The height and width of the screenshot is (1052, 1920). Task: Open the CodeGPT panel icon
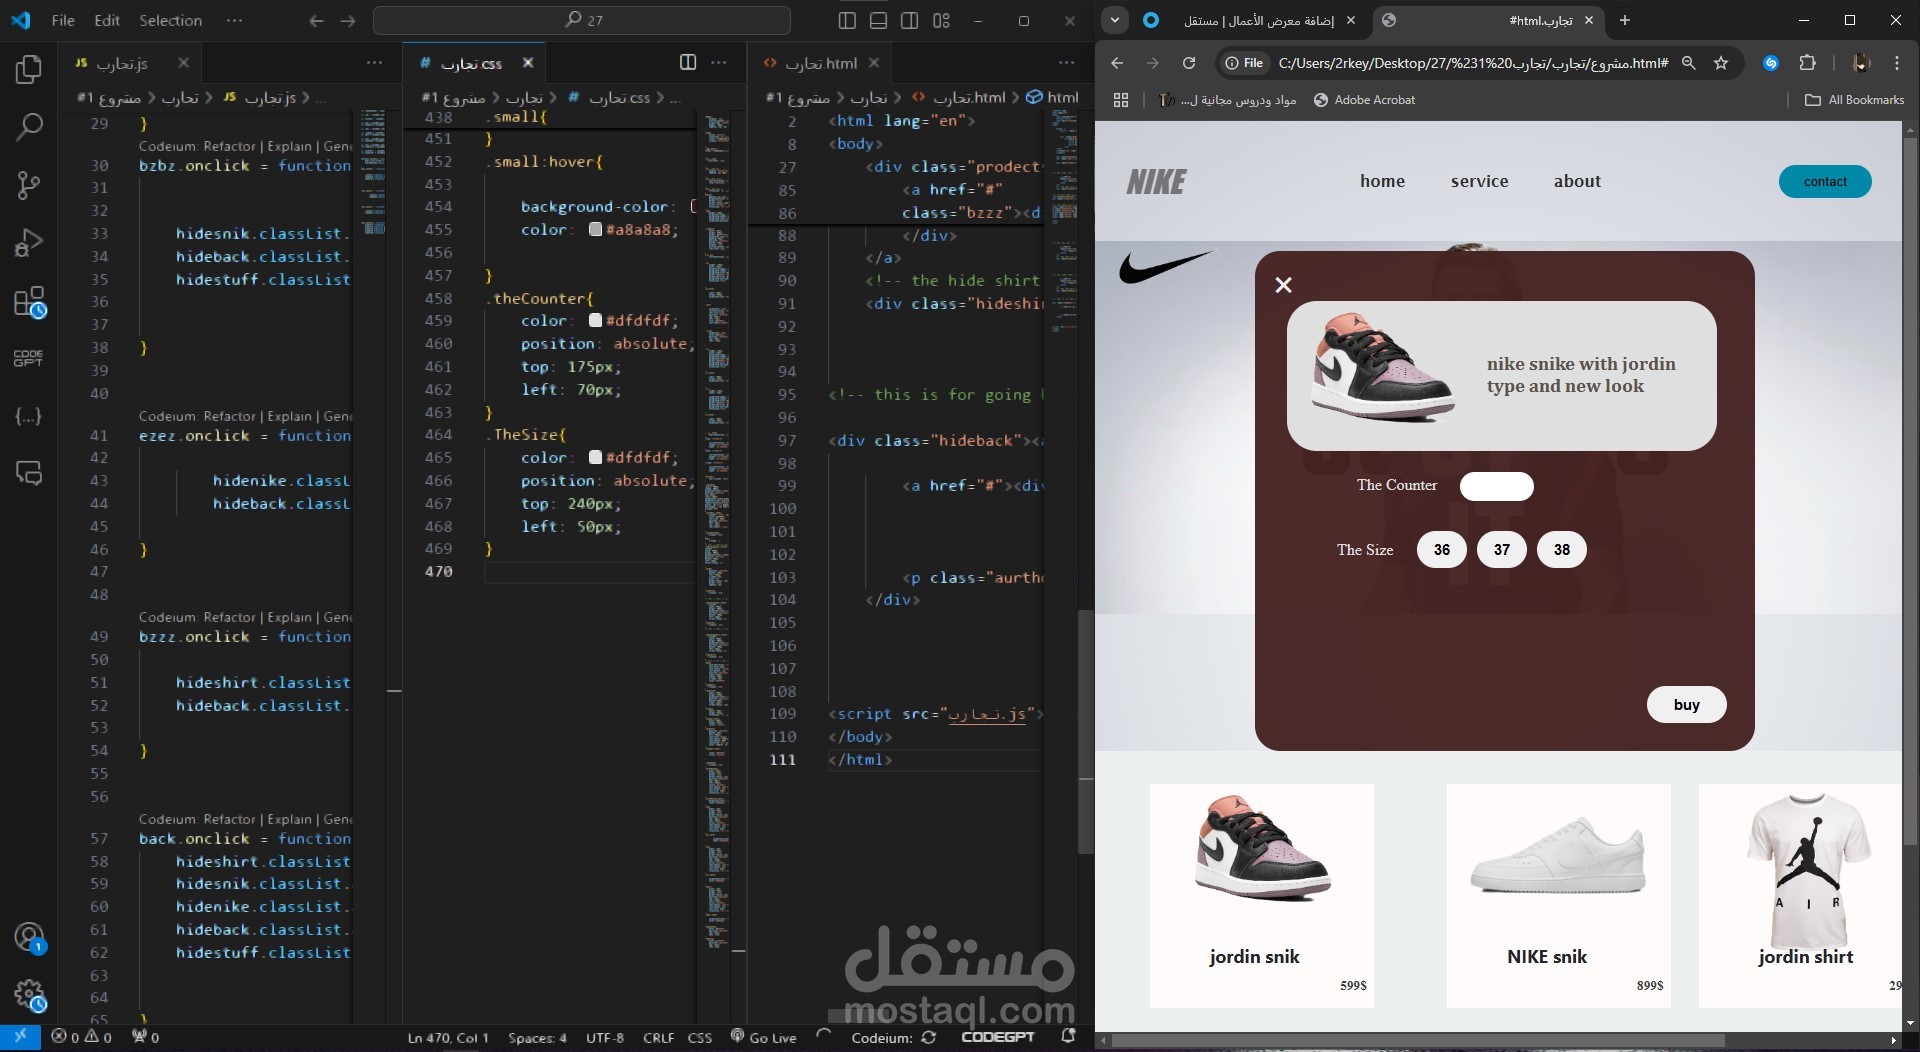click(x=29, y=358)
